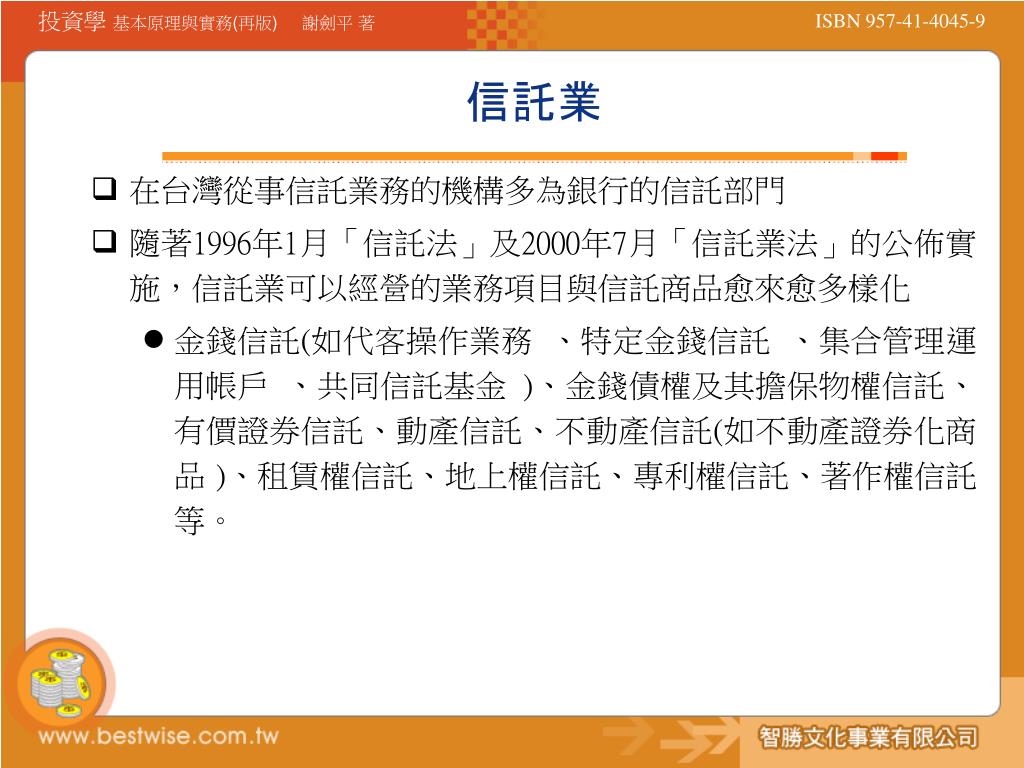The width and height of the screenshot is (1024, 768).
Task: Click the header title 投資學
Action: (x=72, y=22)
